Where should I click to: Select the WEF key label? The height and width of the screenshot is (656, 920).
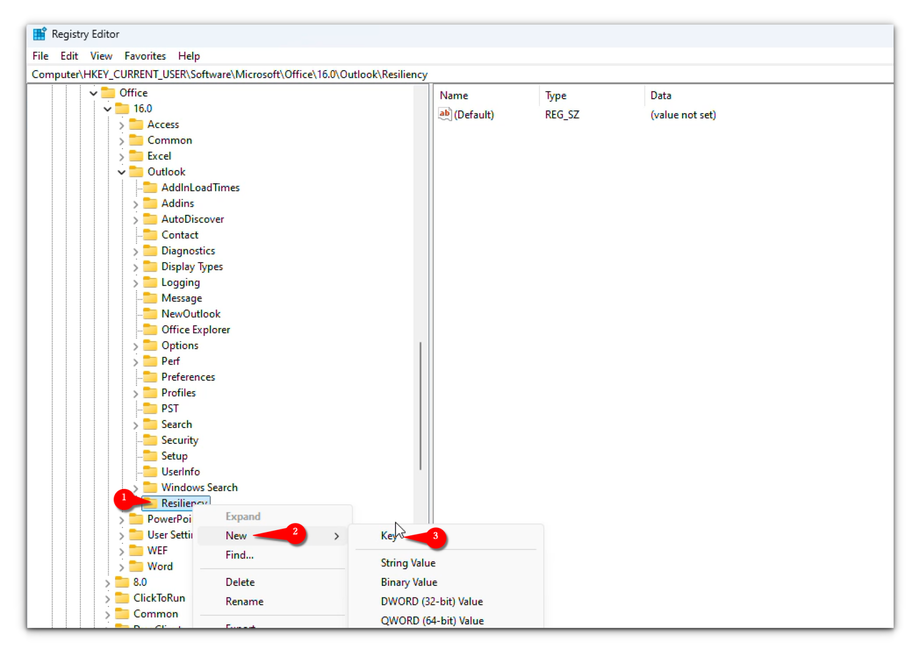(x=157, y=551)
